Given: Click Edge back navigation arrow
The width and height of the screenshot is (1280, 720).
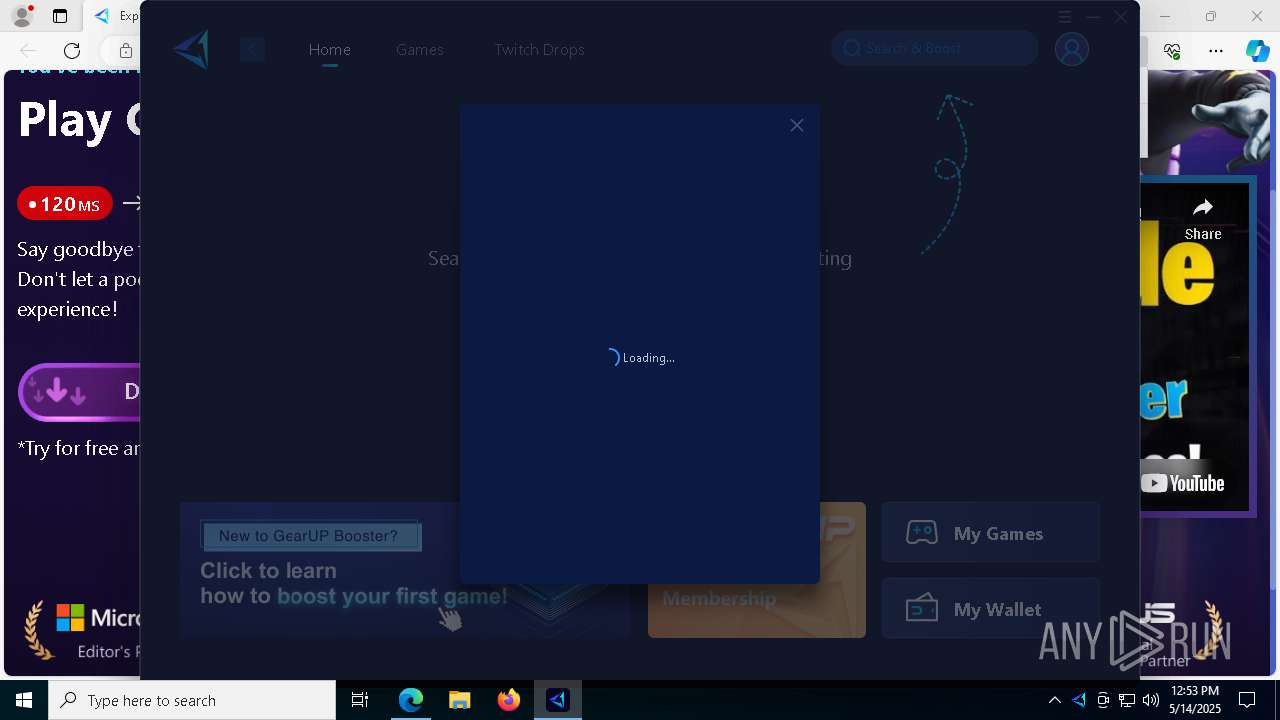Looking at the screenshot, I should pos(28,50).
